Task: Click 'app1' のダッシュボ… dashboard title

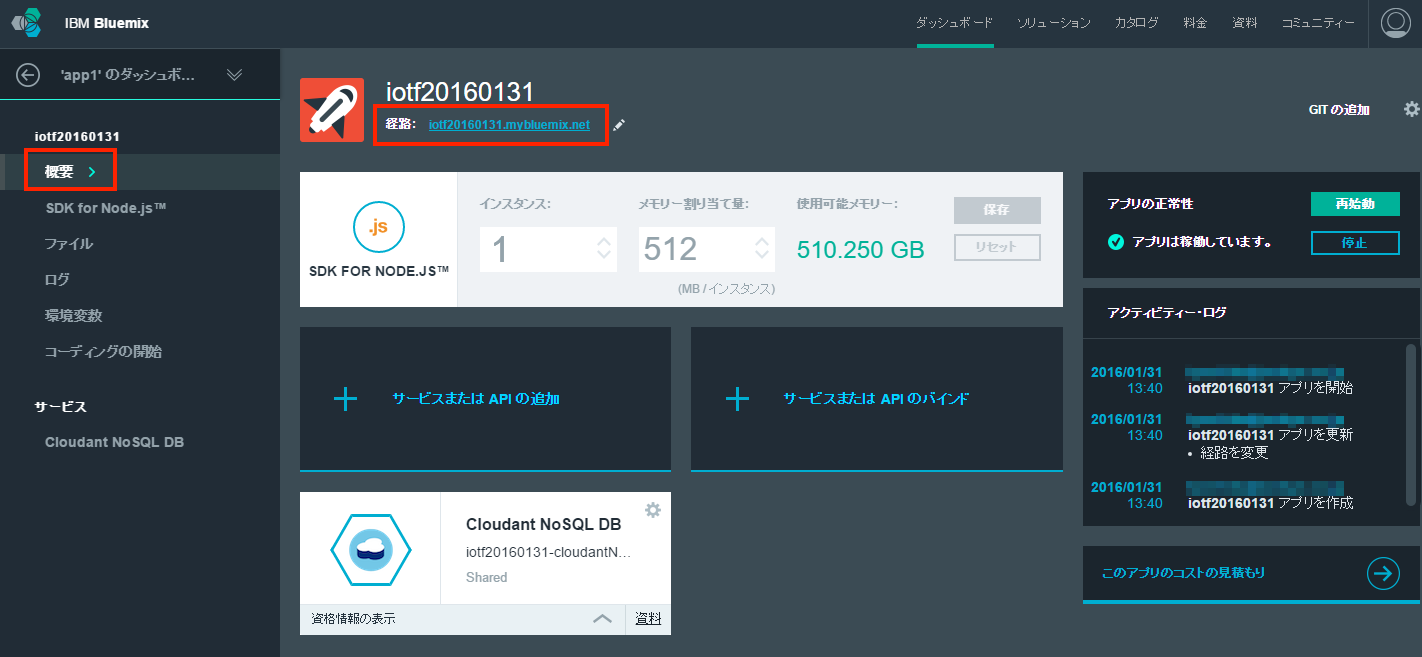Action: [128, 74]
